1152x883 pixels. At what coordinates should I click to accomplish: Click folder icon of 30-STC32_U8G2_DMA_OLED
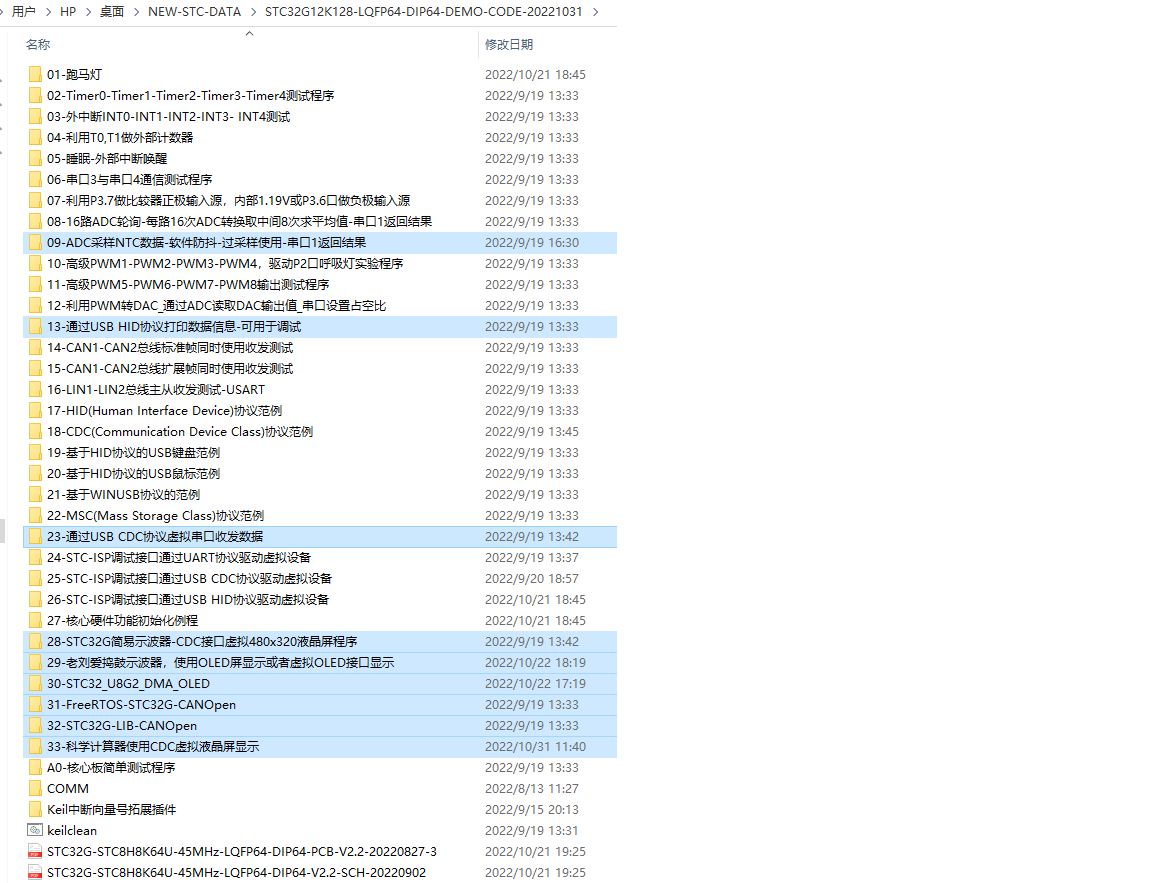(35, 683)
